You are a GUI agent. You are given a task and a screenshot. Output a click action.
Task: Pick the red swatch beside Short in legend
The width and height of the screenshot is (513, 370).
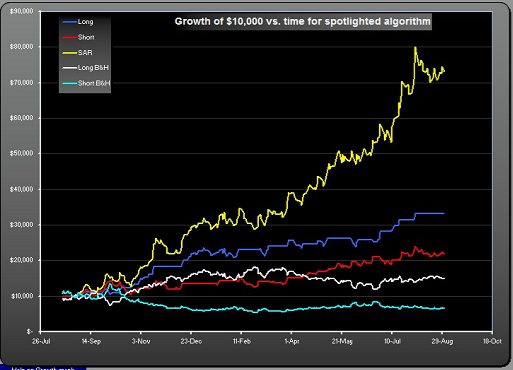tap(69, 37)
